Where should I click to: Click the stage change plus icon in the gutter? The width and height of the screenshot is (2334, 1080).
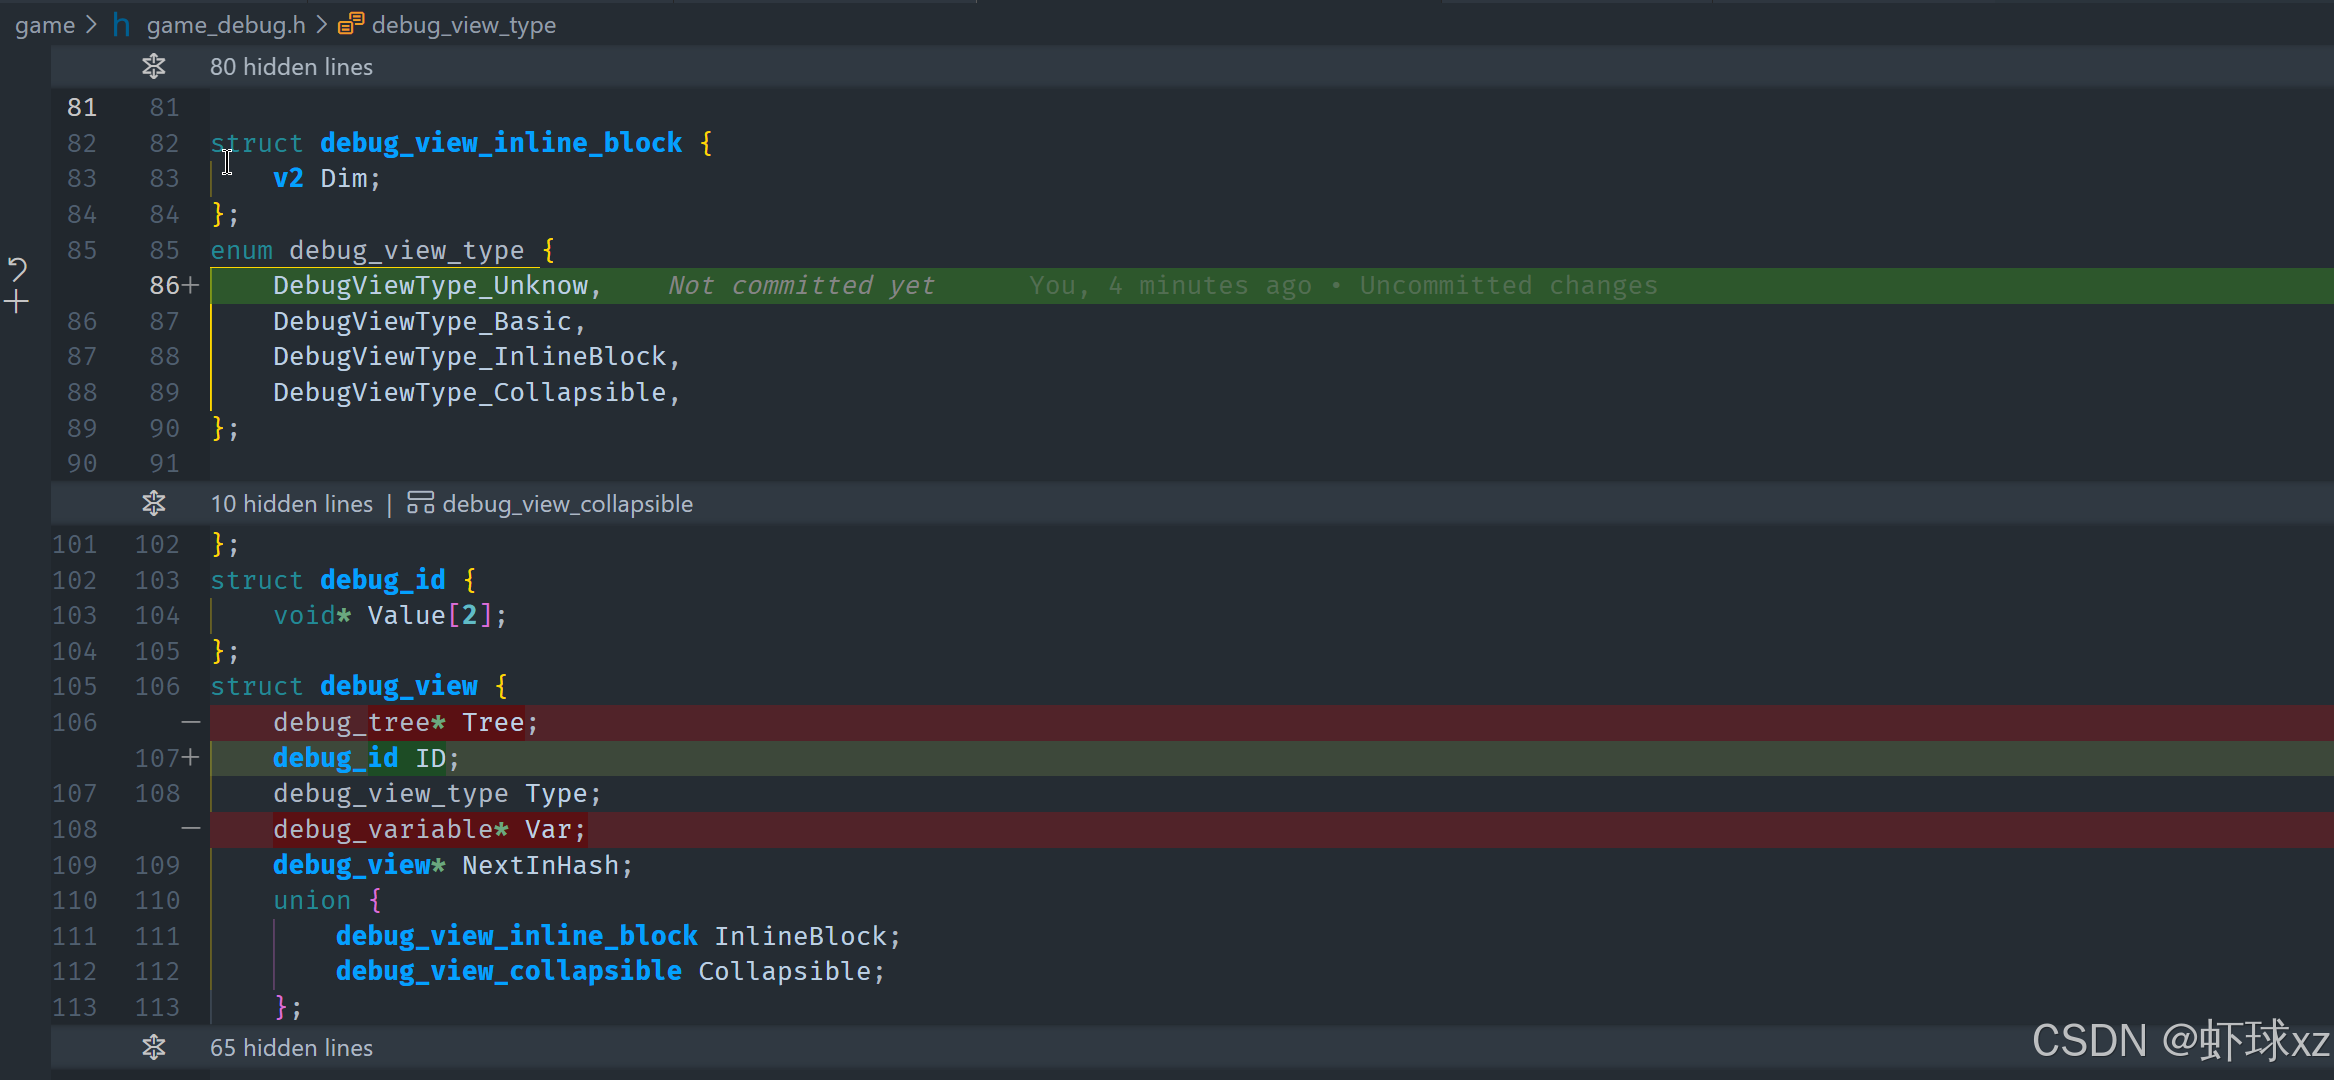click(17, 302)
